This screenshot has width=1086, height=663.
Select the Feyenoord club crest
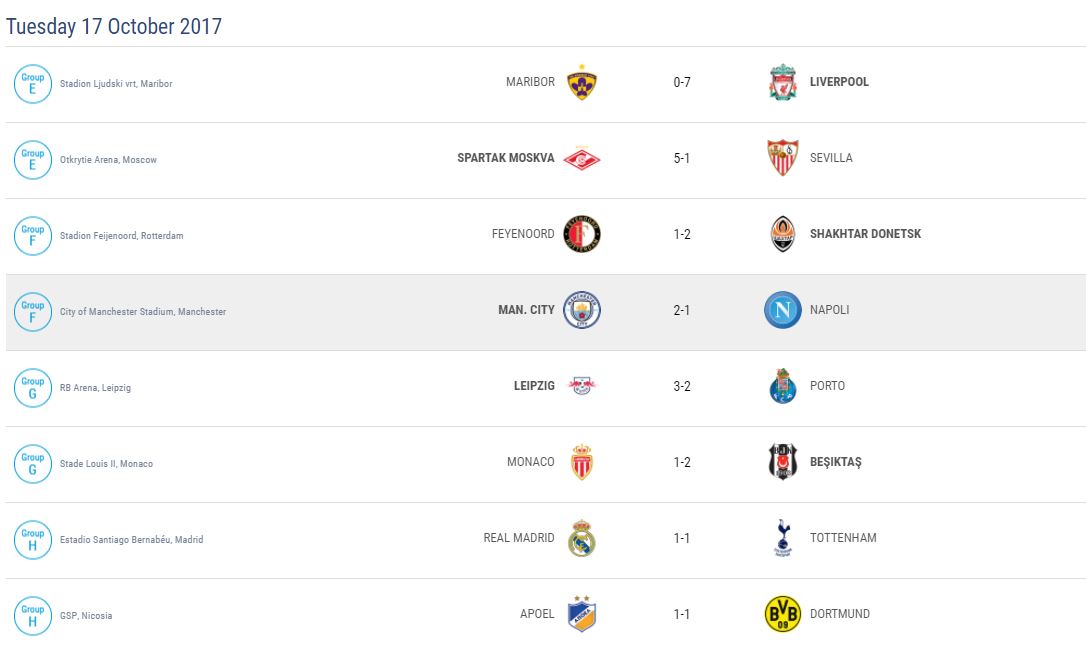pos(581,235)
